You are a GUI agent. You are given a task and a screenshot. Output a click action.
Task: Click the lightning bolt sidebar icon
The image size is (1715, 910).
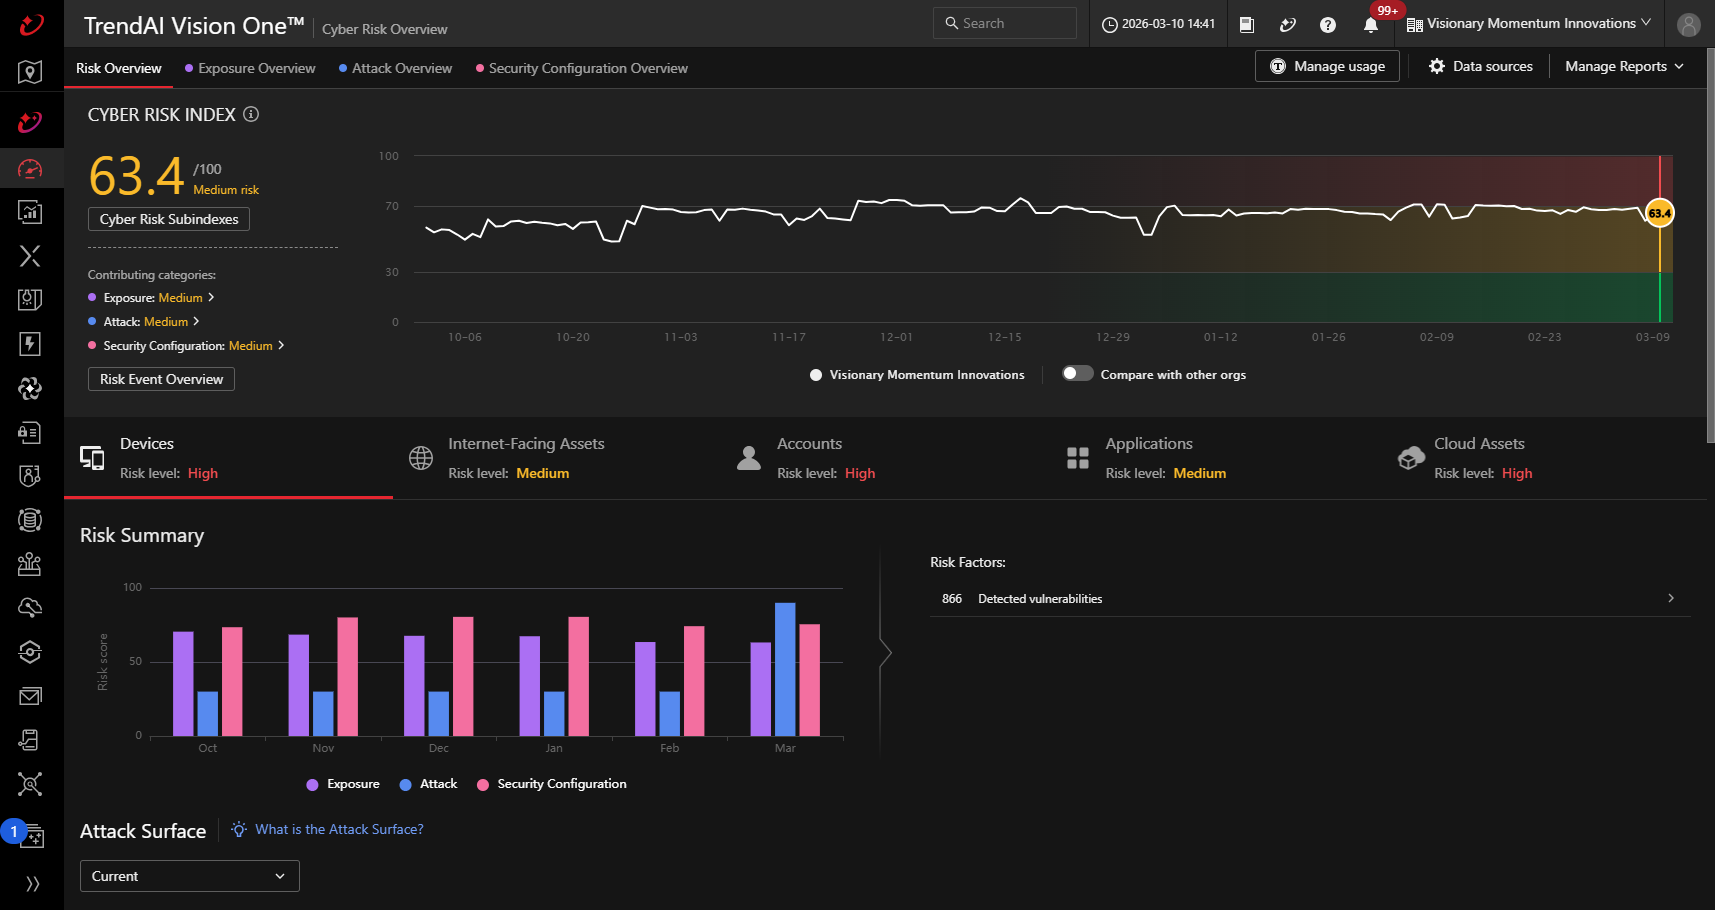30,344
